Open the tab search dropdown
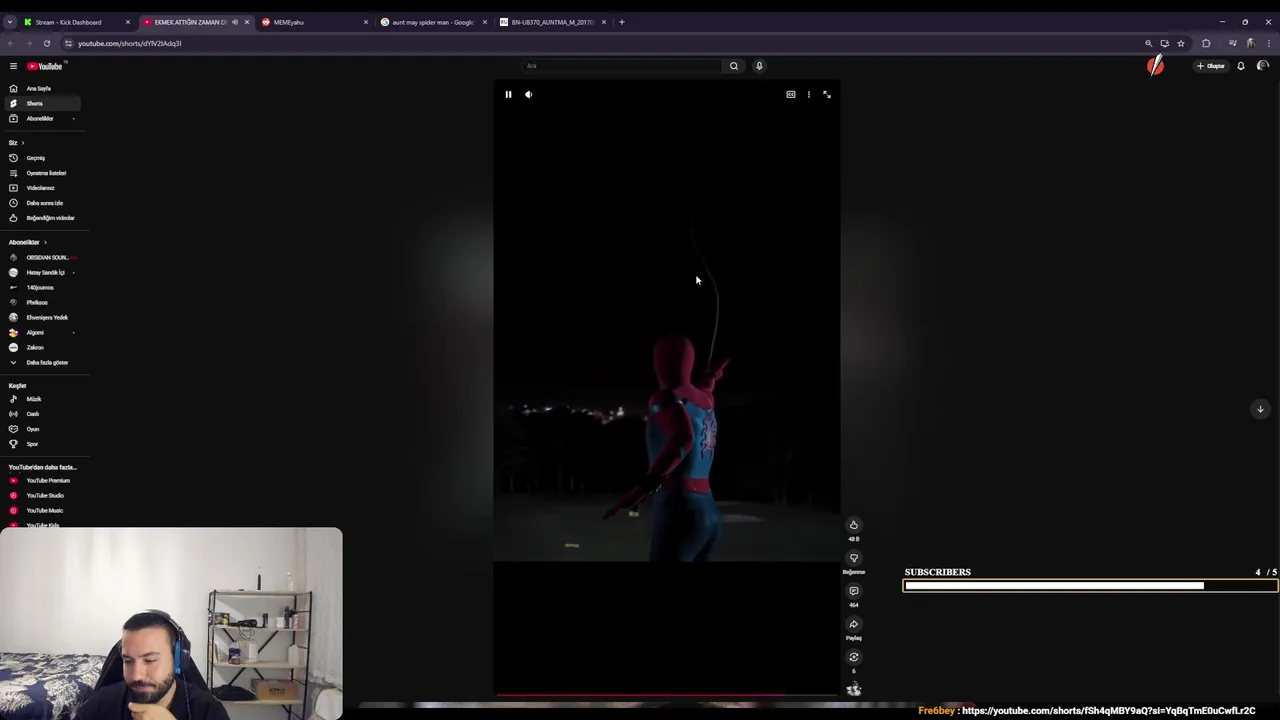This screenshot has width=1280, height=720. (10, 22)
